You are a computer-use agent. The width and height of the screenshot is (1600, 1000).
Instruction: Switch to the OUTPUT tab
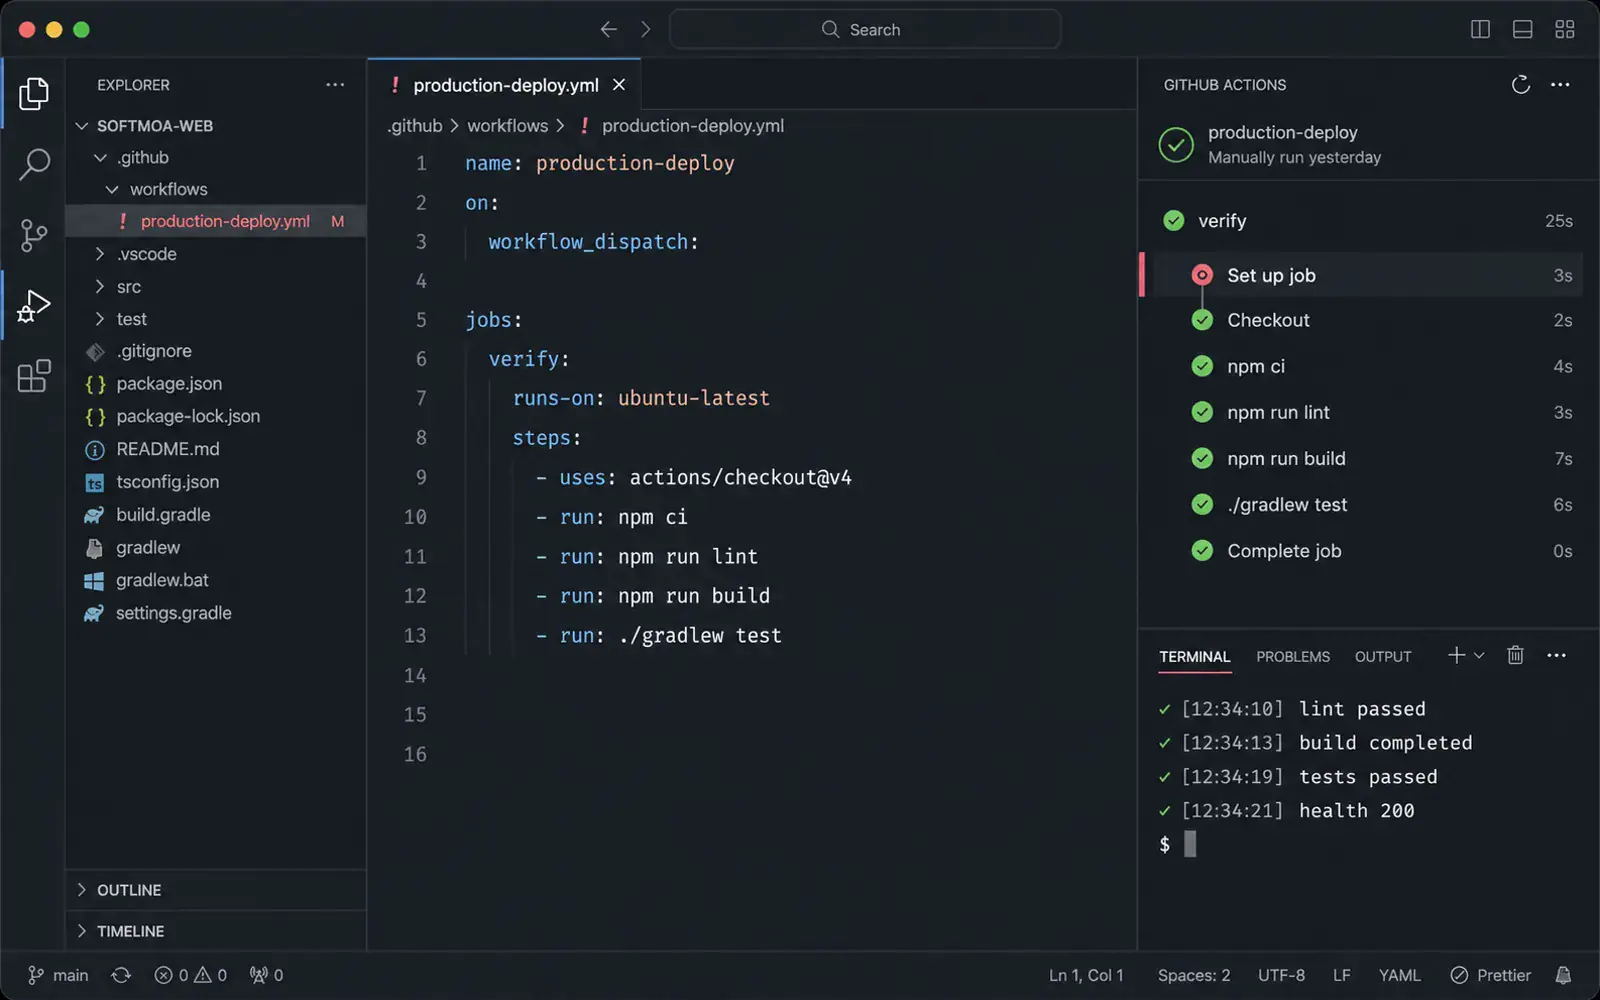pos(1383,657)
